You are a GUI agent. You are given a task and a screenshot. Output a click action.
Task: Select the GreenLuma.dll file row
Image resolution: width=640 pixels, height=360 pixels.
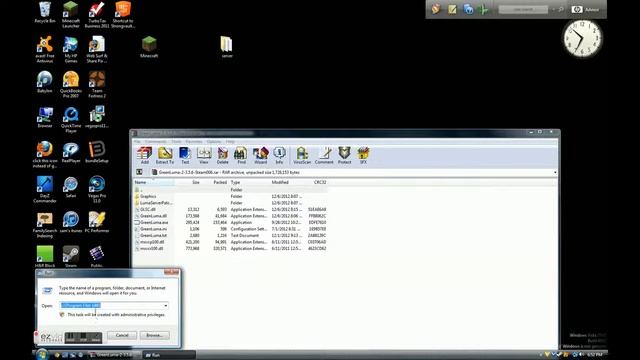coord(231,216)
